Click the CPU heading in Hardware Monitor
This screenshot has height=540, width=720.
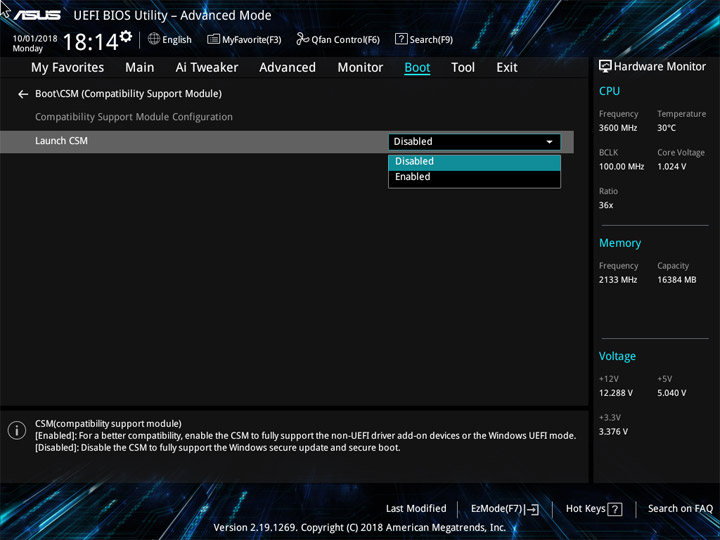click(x=609, y=91)
